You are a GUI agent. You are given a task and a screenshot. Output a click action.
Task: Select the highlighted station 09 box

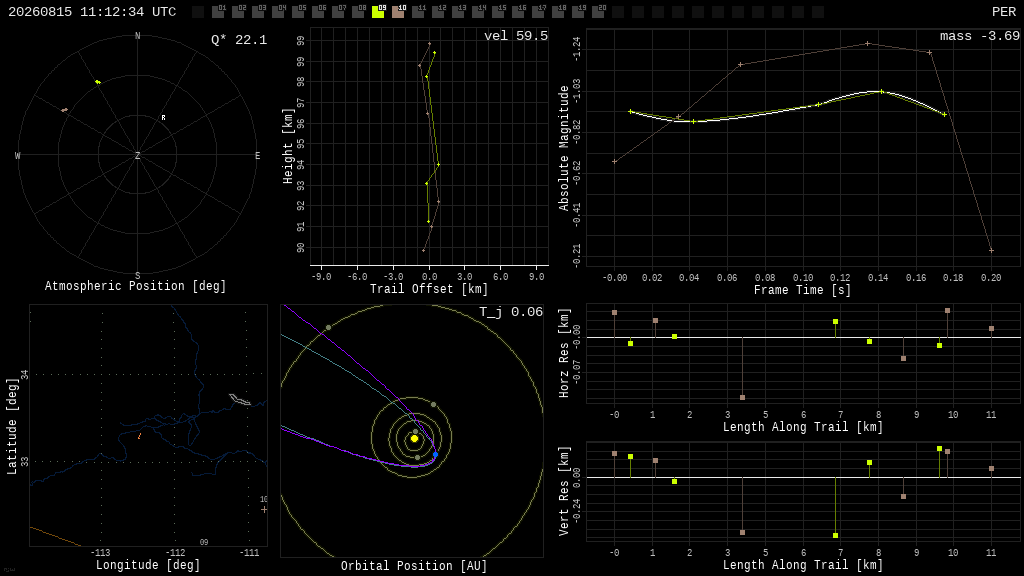[x=378, y=12]
